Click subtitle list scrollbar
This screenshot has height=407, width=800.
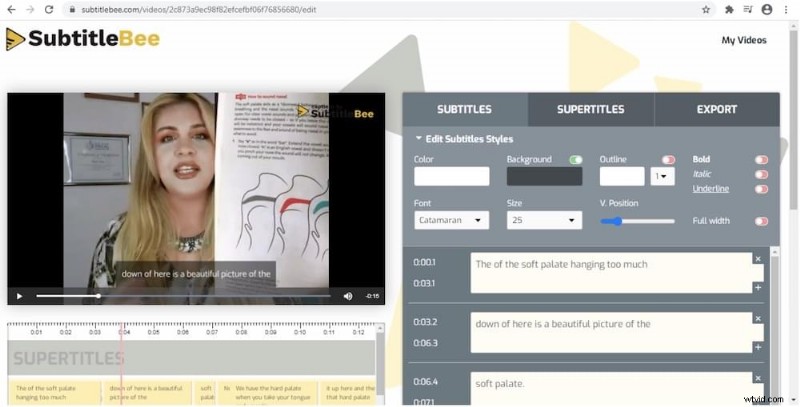pyautogui.click(x=774, y=326)
